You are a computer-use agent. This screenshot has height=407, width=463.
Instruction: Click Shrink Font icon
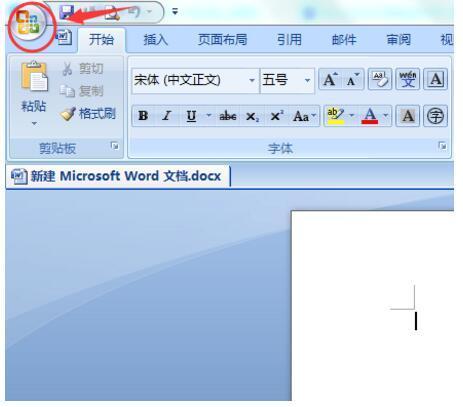[352, 80]
